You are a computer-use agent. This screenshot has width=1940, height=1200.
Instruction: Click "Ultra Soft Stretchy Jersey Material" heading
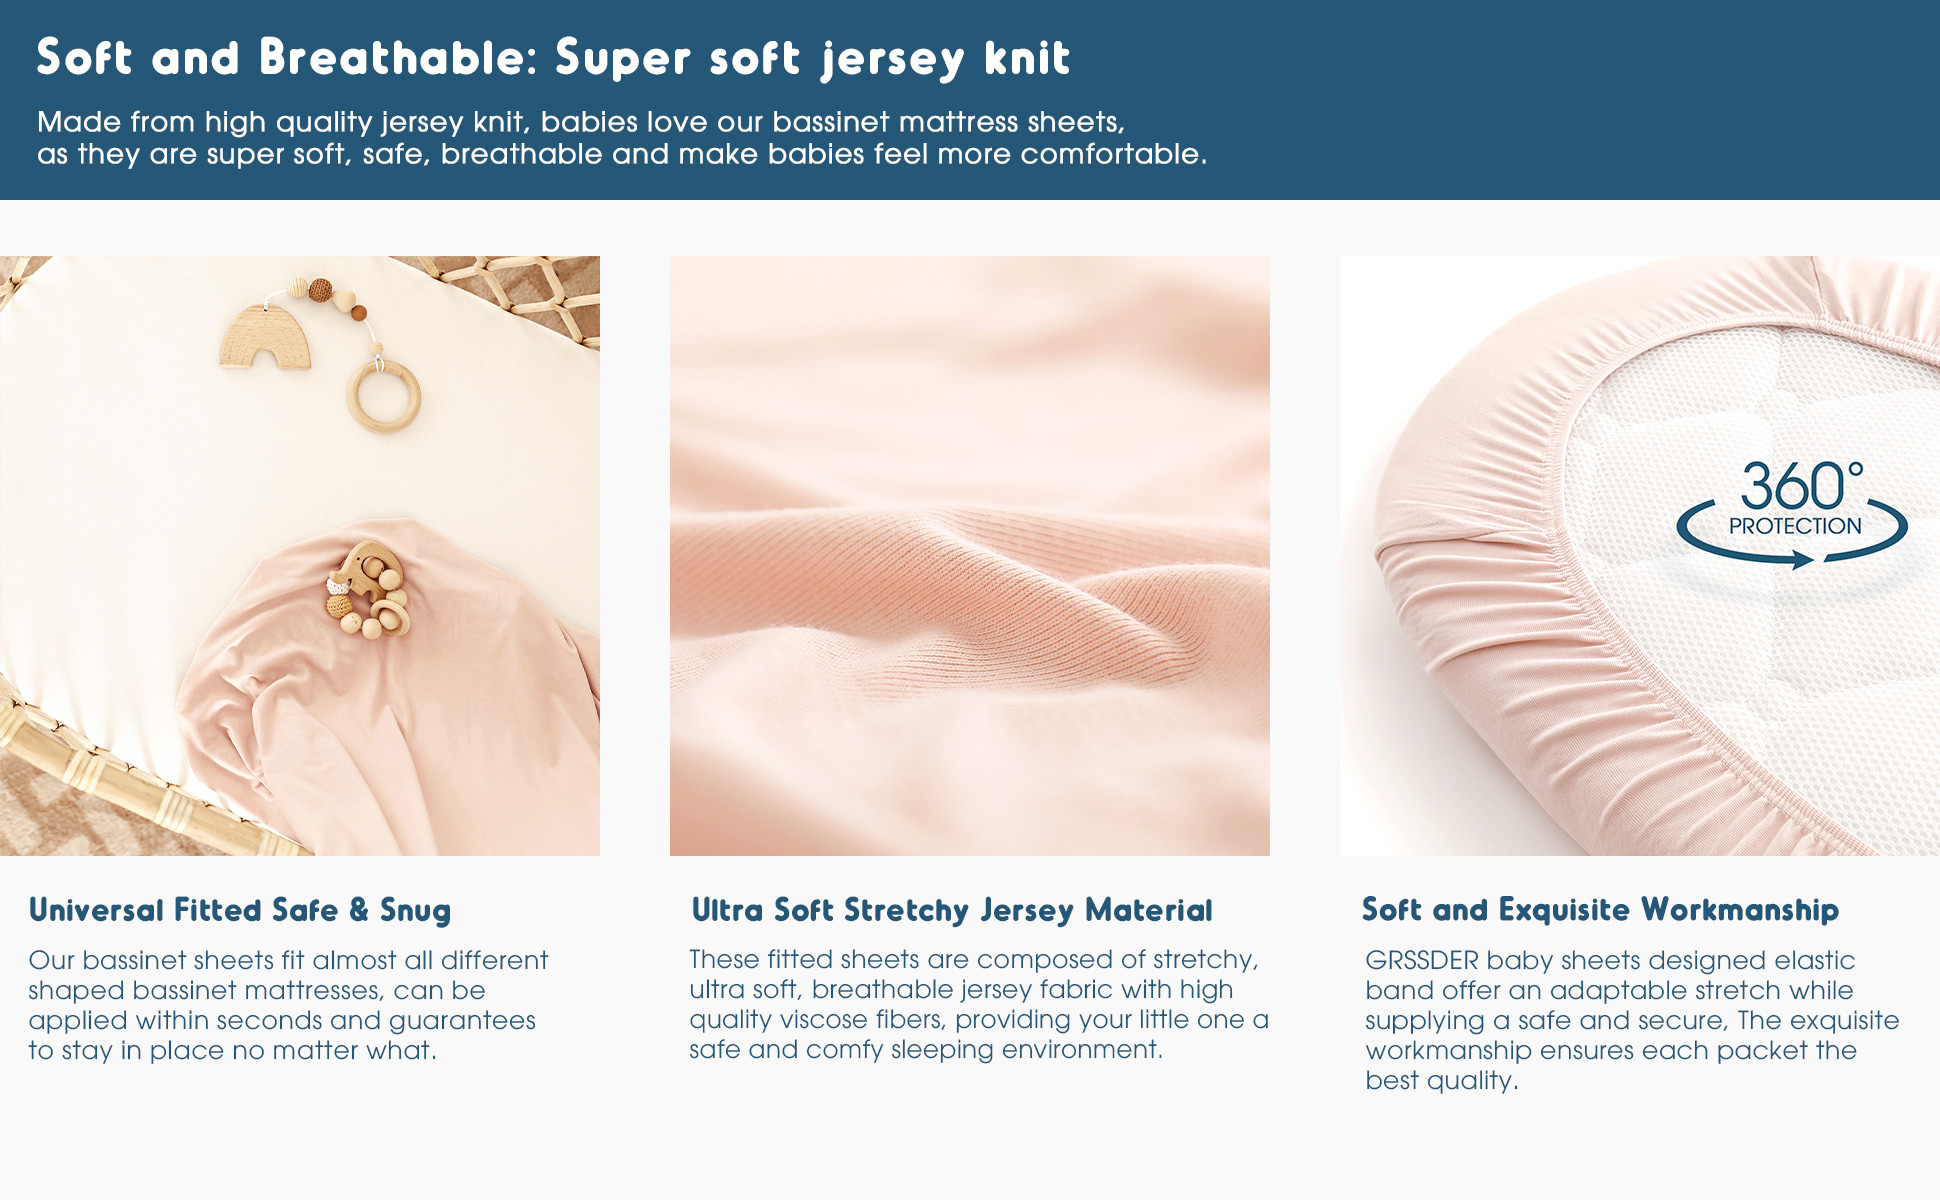tap(951, 910)
